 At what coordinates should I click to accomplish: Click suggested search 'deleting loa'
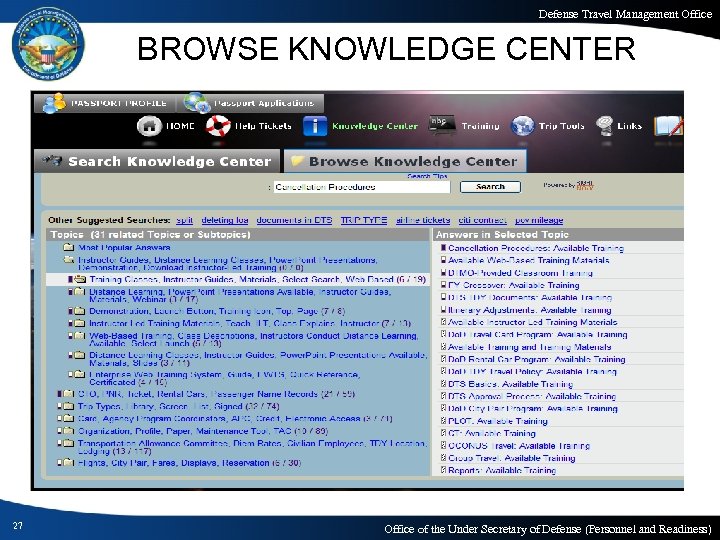(x=225, y=220)
